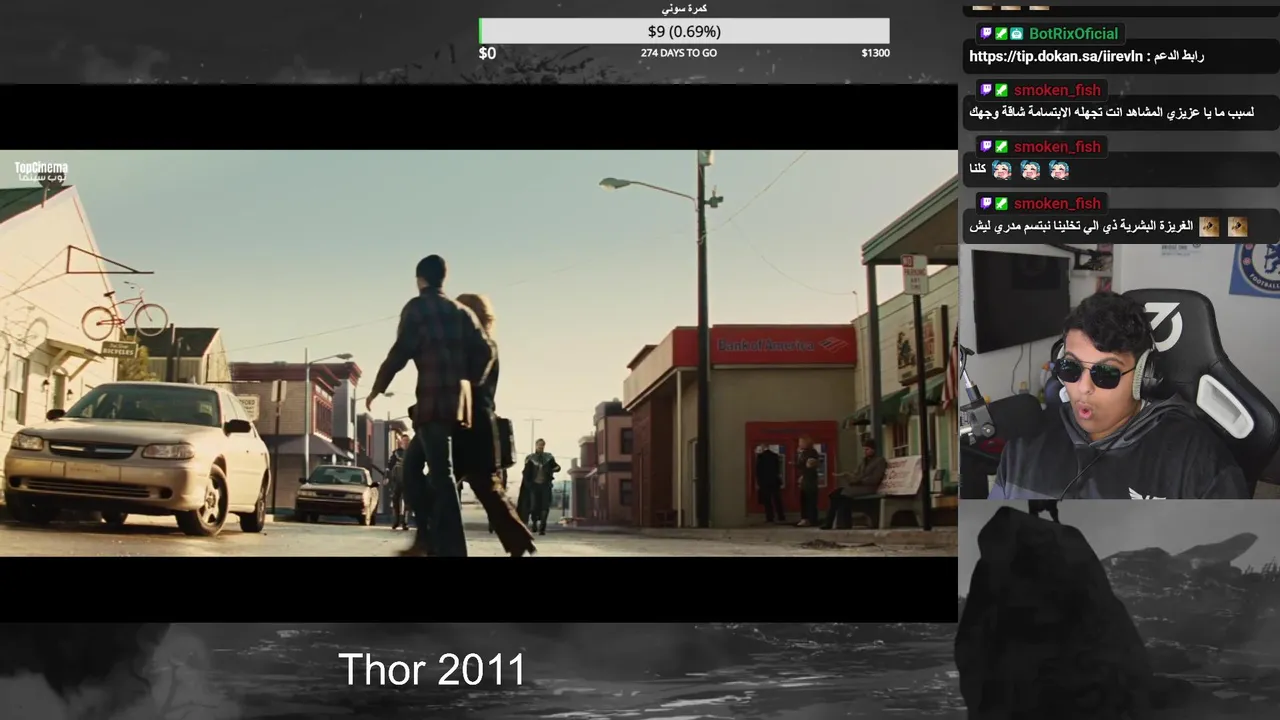The width and height of the screenshot is (1280, 720).
Task: Click the robot bot badge beside BotRixOficial
Action: (1016, 34)
